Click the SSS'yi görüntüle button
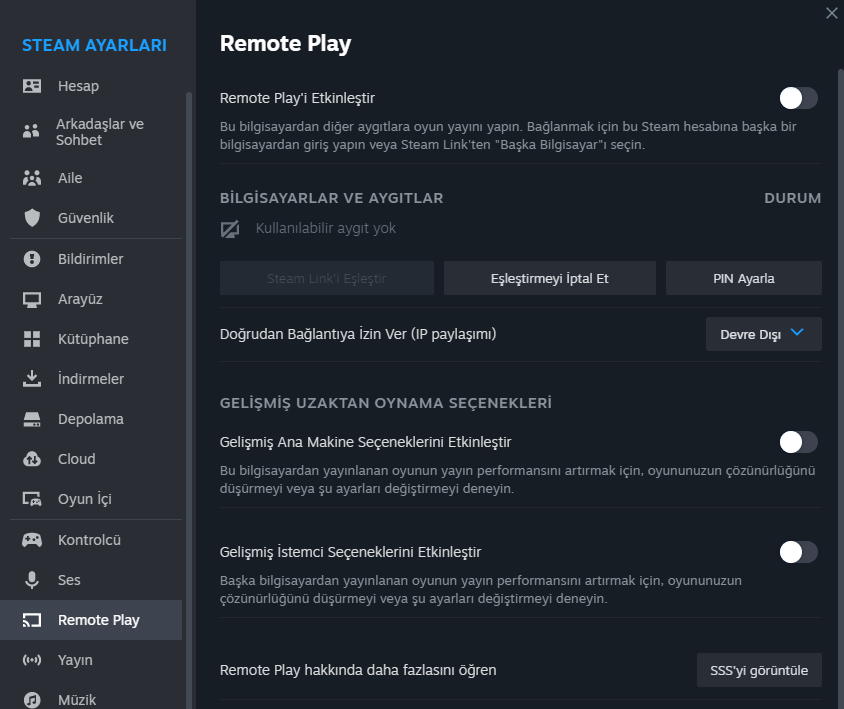 click(x=759, y=670)
